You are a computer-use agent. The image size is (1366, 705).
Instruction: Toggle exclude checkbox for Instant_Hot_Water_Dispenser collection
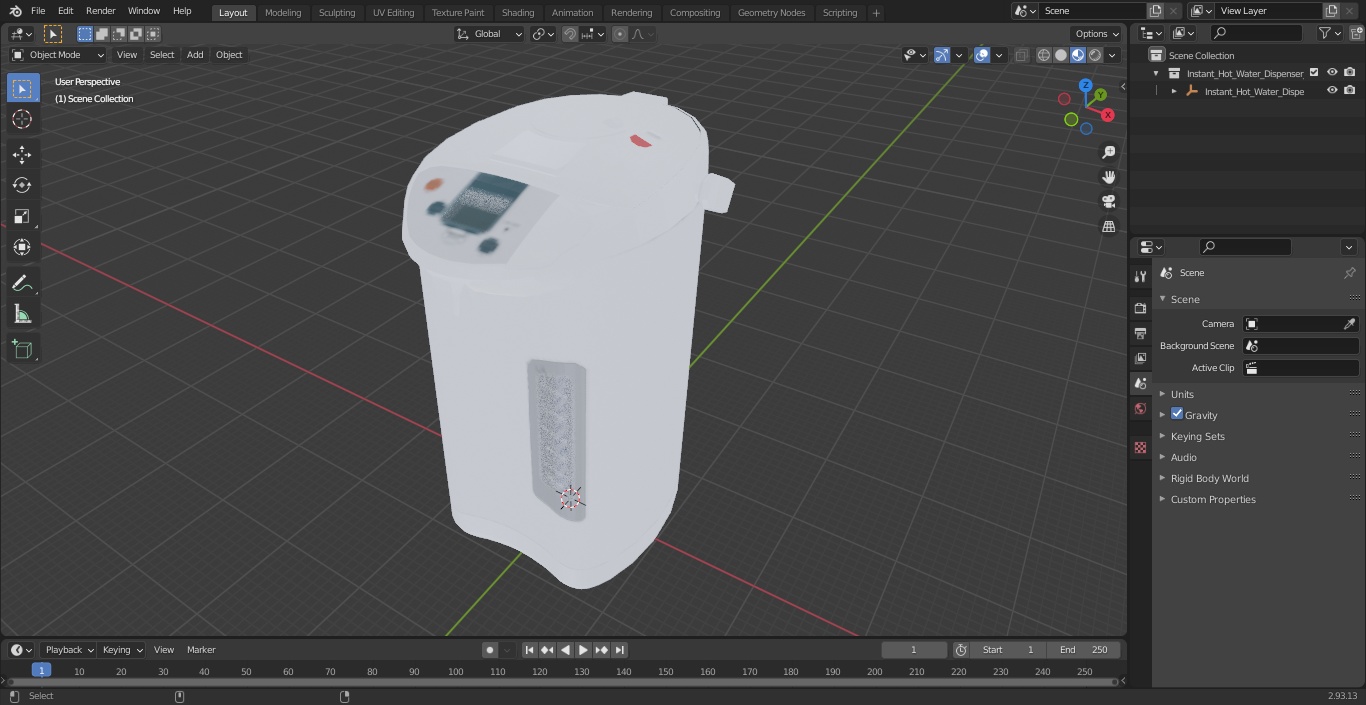1314,73
